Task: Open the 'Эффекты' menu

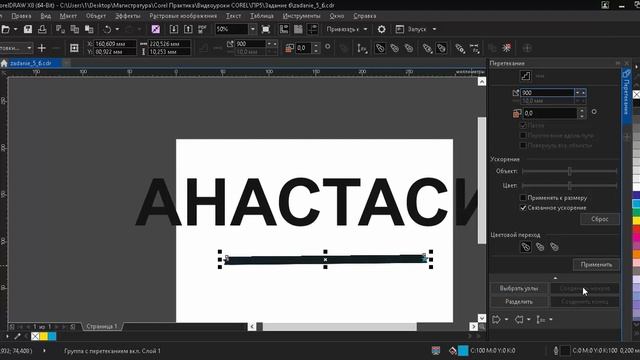Action: (128, 16)
